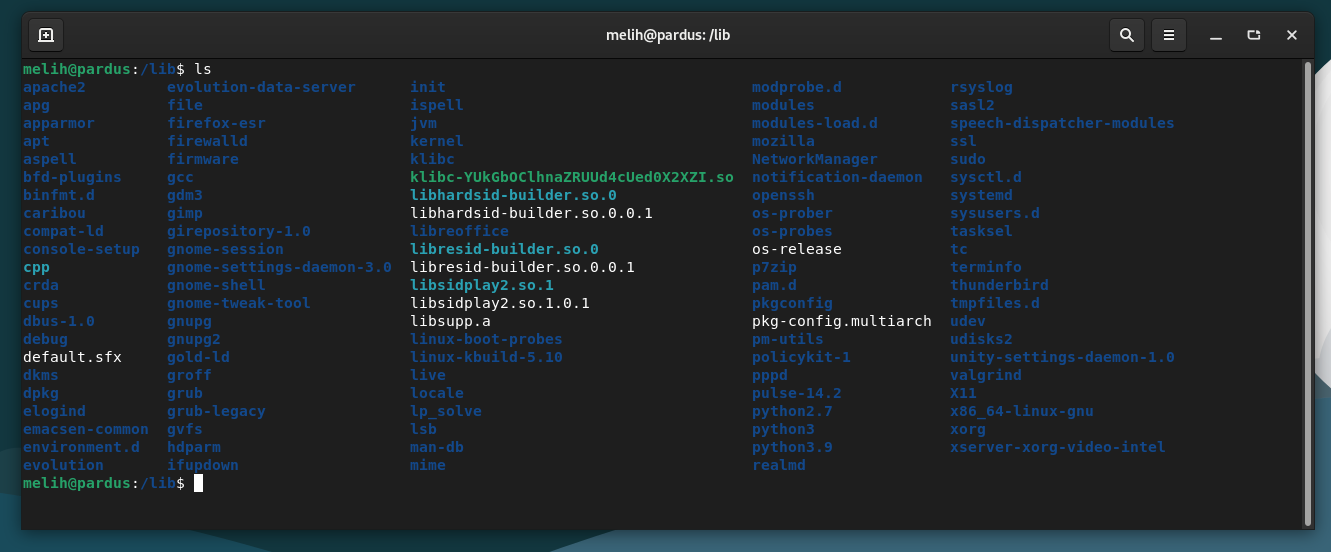Screen dimensions: 1331x552
Task: Click the 'lp_solve' entry
Action: (446, 411)
